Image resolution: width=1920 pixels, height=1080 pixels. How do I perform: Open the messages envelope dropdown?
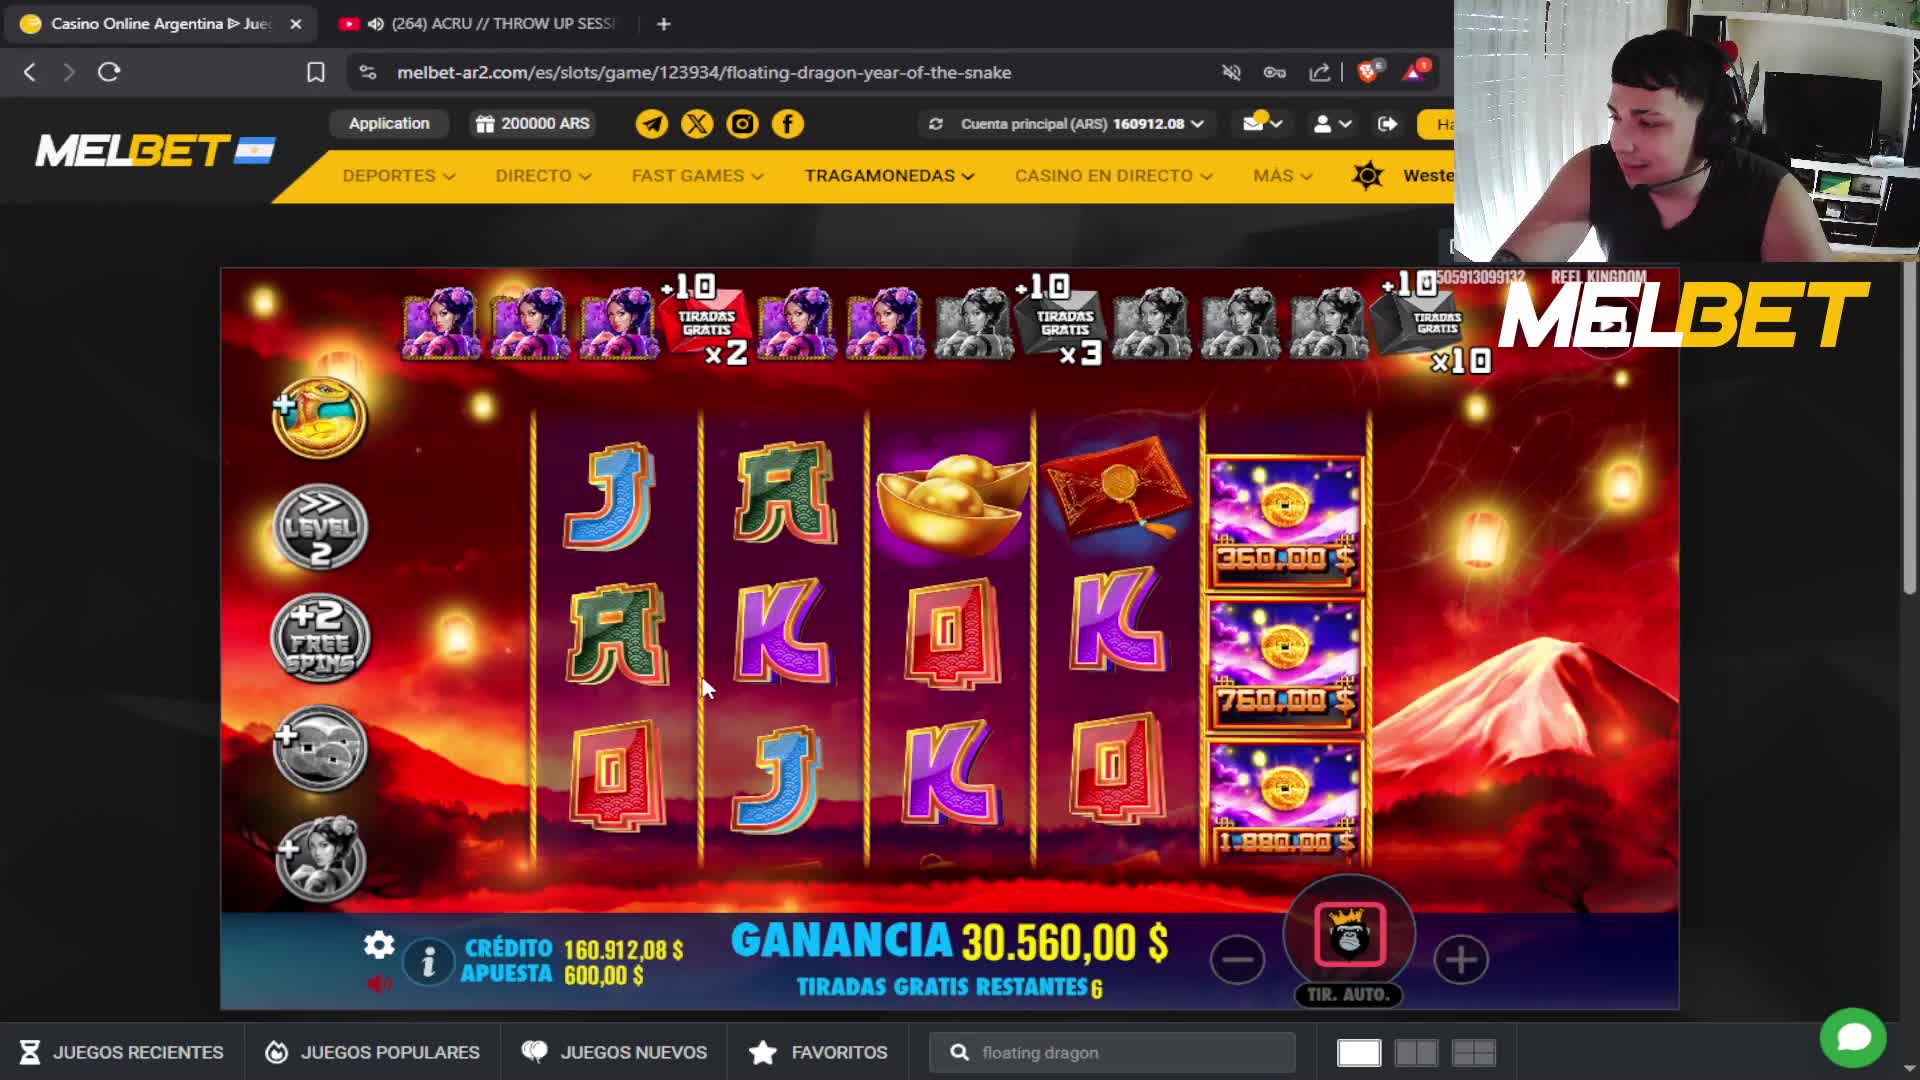pyautogui.click(x=1262, y=124)
